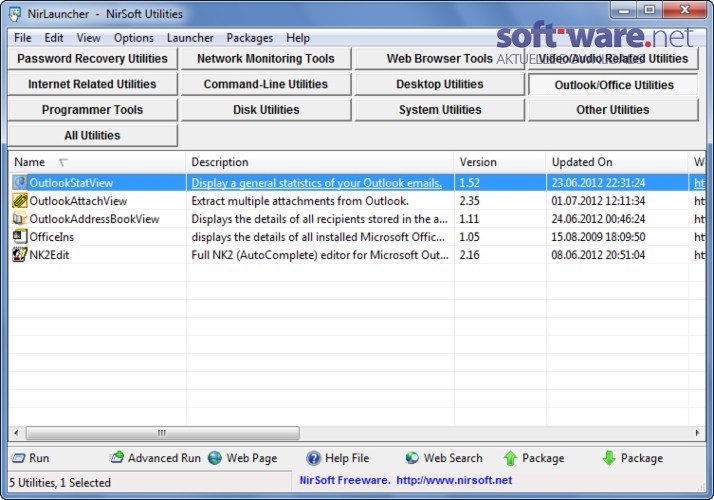Open the Edit menu
Image resolution: width=714 pixels, height=500 pixels.
[x=54, y=38]
